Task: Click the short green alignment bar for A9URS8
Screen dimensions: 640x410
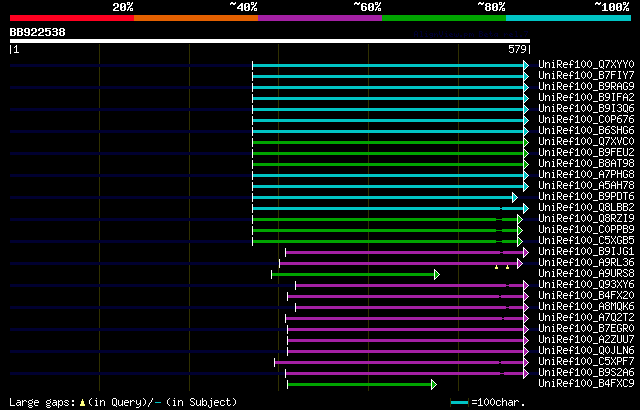Action: [x=353, y=275]
